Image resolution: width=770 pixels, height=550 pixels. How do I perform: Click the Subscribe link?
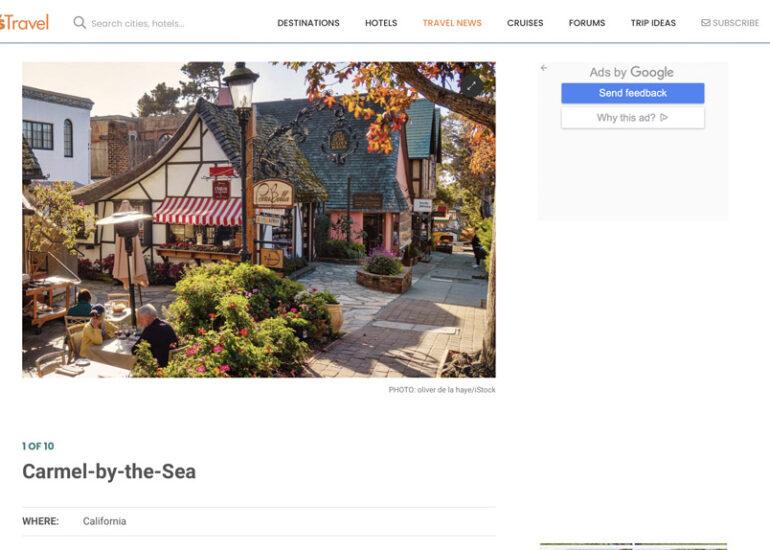pos(730,23)
